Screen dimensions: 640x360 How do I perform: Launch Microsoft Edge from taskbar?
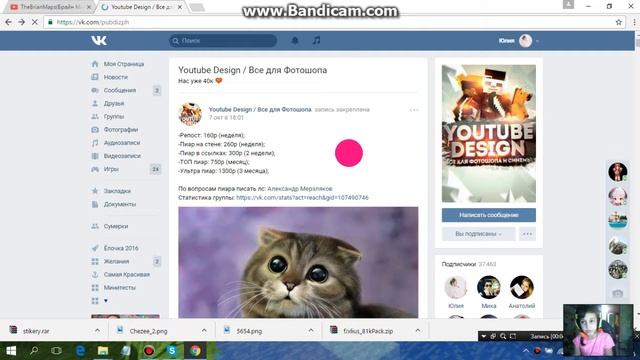(x=80, y=351)
